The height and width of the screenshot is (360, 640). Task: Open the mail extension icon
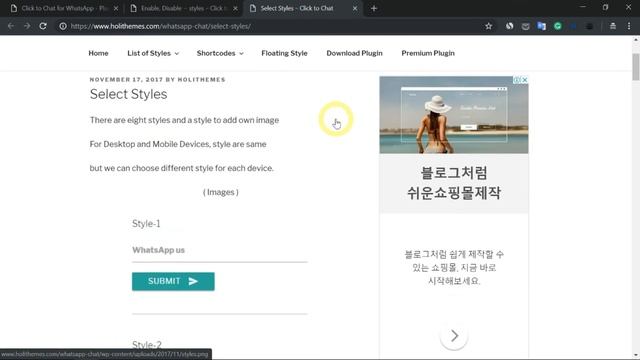click(x=526, y=26)
